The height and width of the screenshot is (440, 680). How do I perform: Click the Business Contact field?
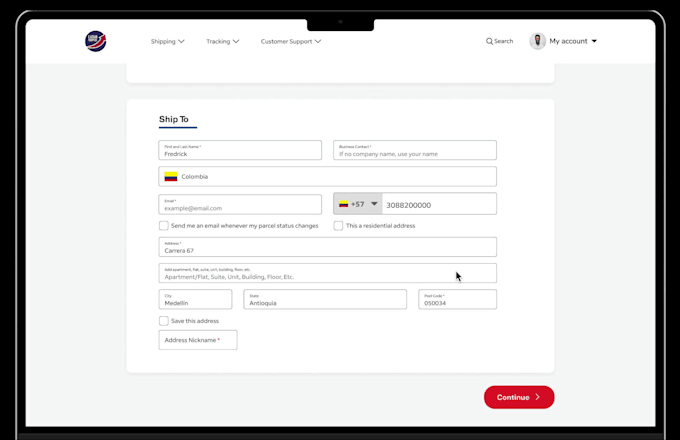point(415,150)
